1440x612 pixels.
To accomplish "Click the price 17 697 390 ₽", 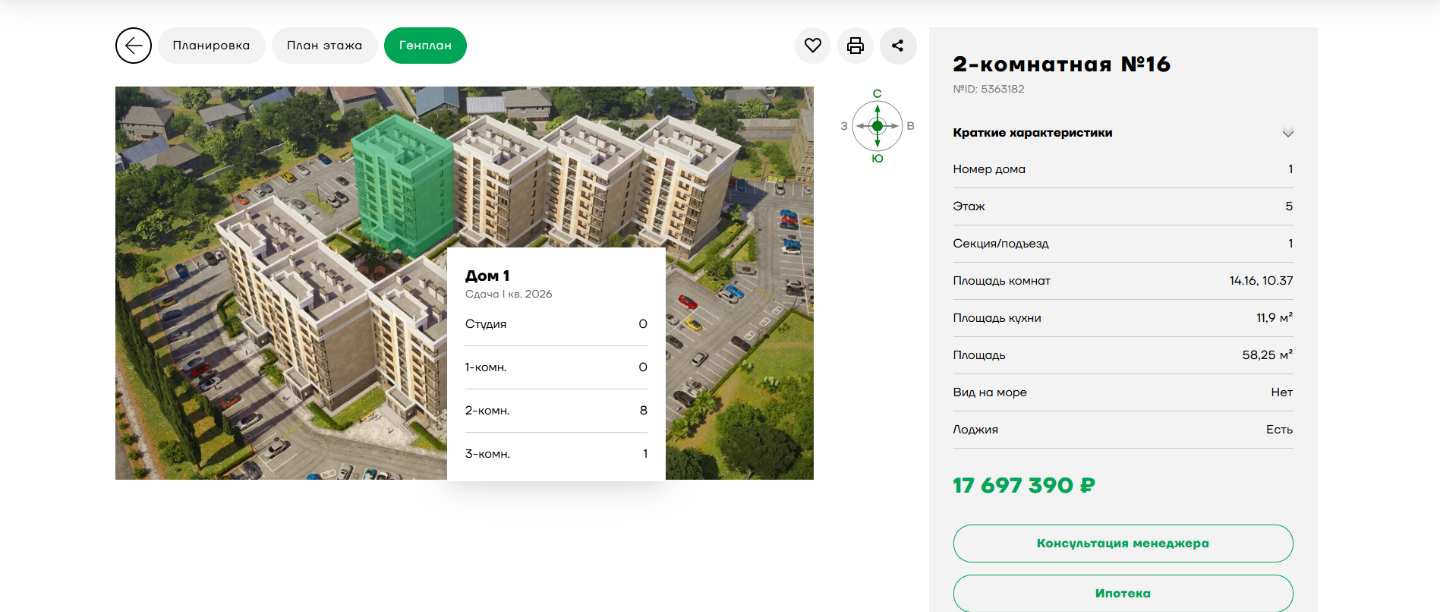I will pyautogui.click(x=1024, y=486).
